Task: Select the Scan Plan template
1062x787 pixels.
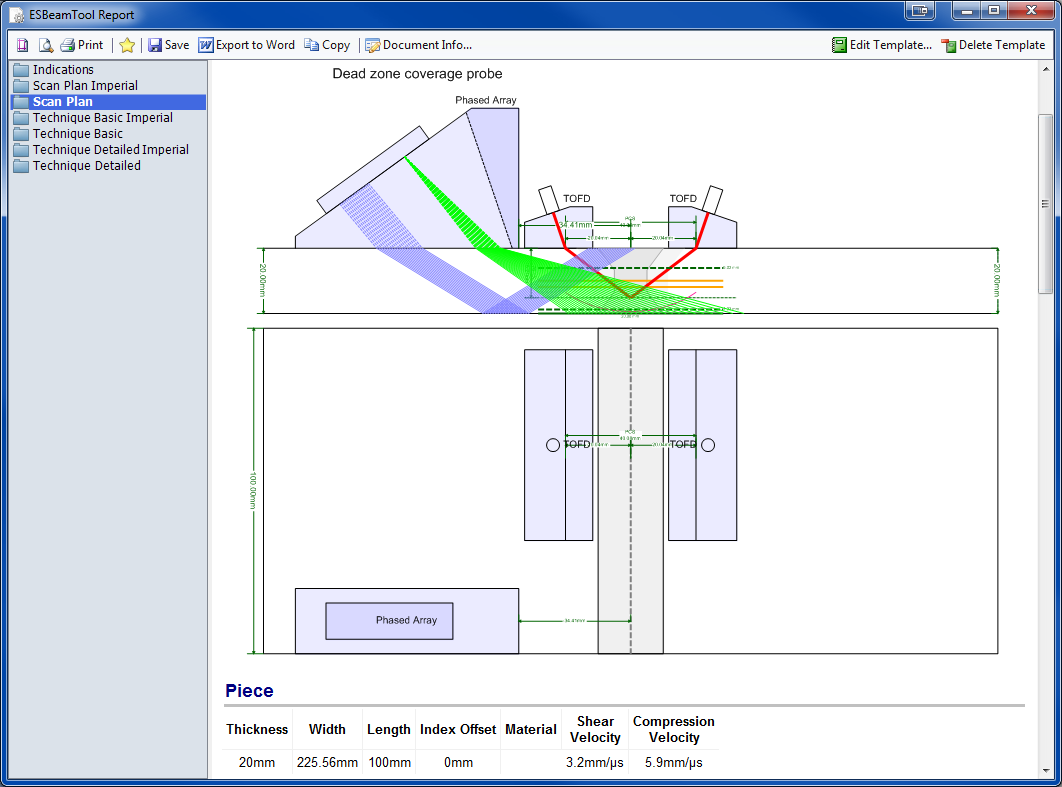Action: (x=108, y=102)
